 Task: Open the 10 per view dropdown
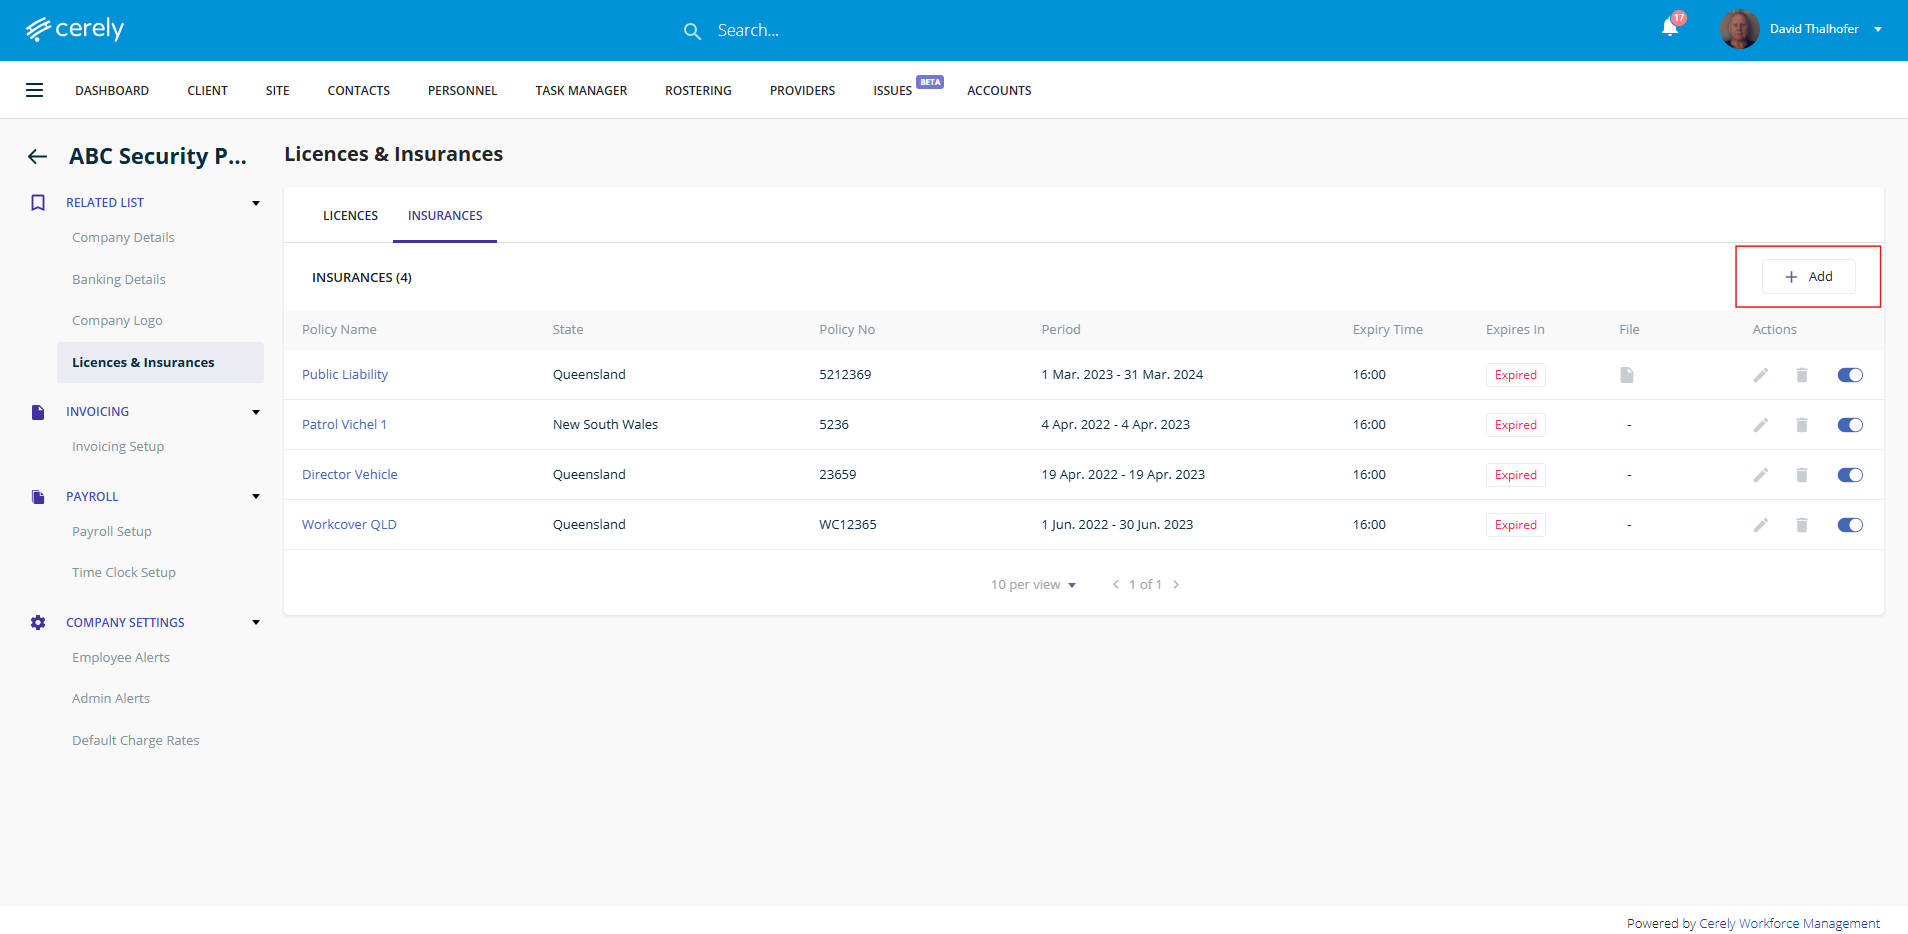click(x=1033, y=585)
